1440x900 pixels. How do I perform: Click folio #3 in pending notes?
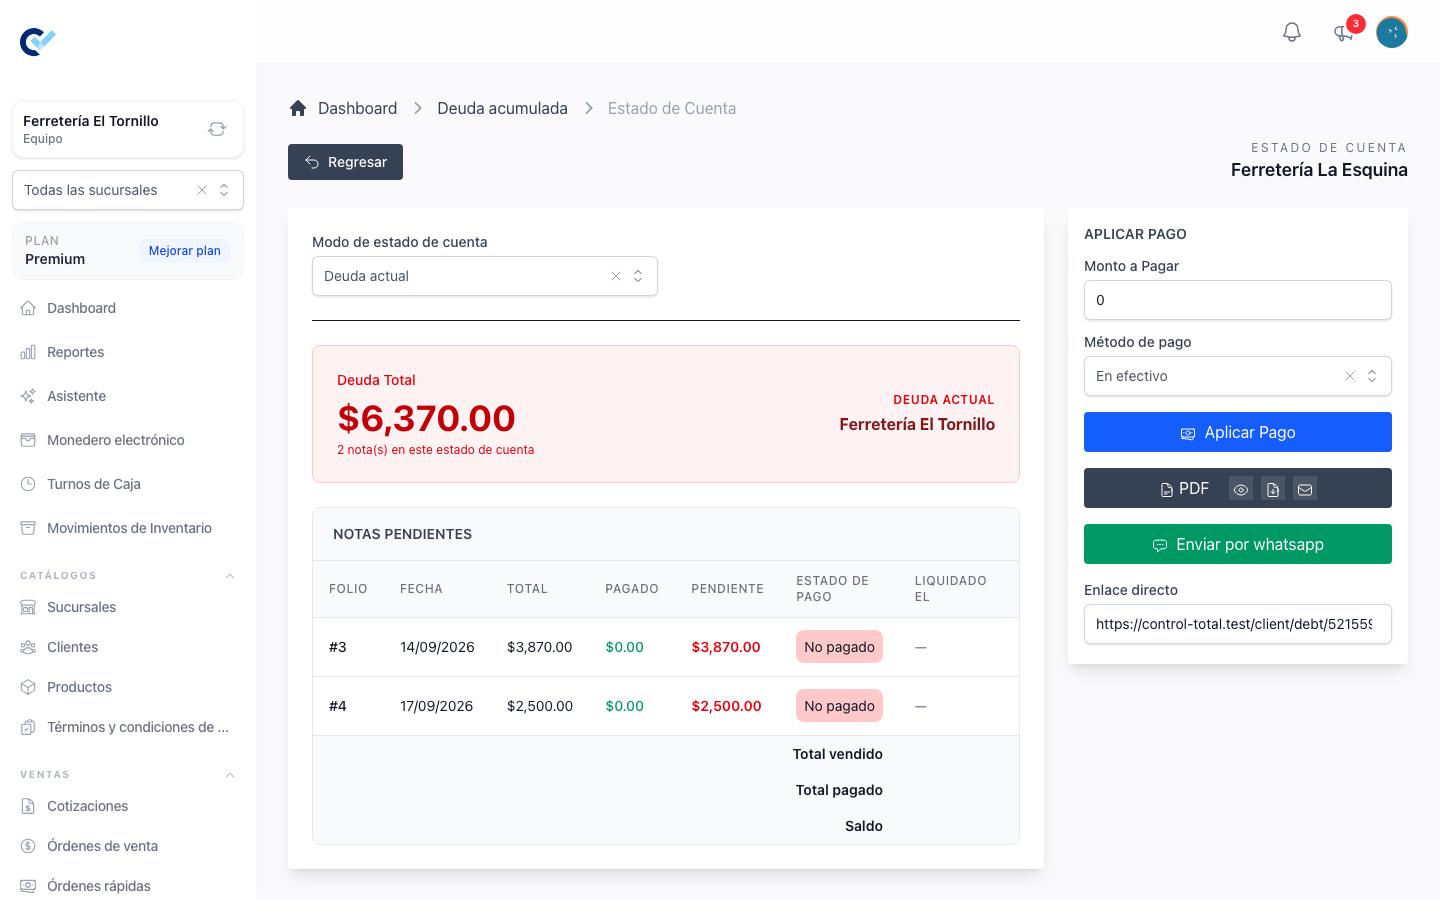(x=338, y=647)
